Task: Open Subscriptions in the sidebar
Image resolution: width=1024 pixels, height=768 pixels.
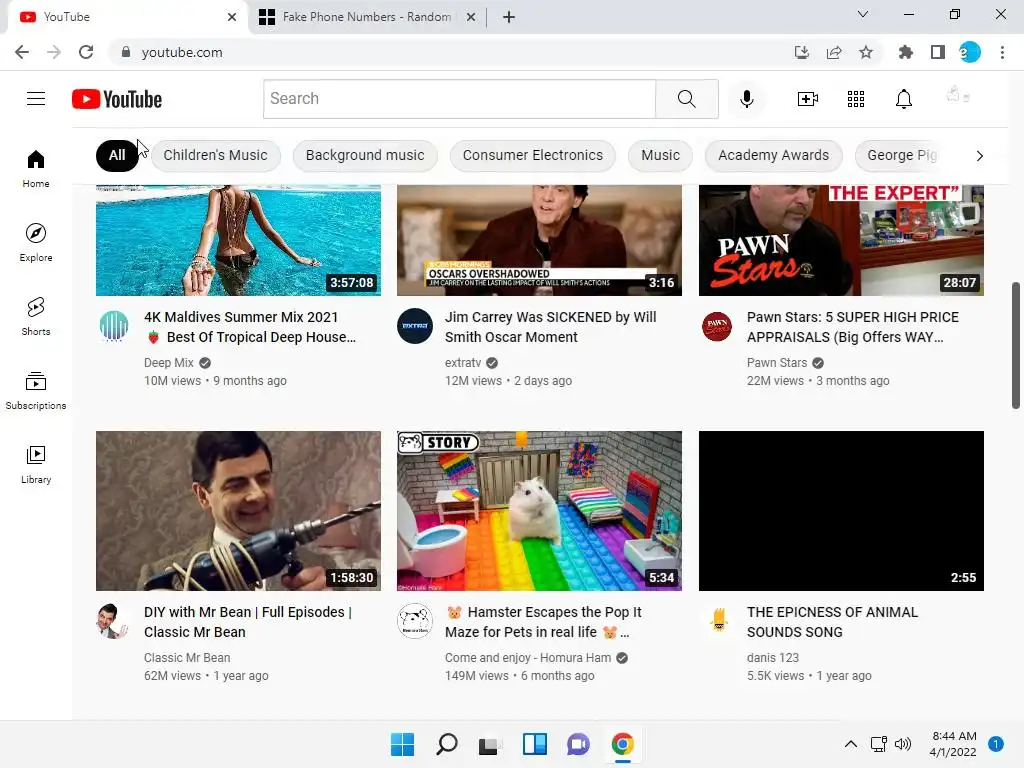Action: coord(36,391)
